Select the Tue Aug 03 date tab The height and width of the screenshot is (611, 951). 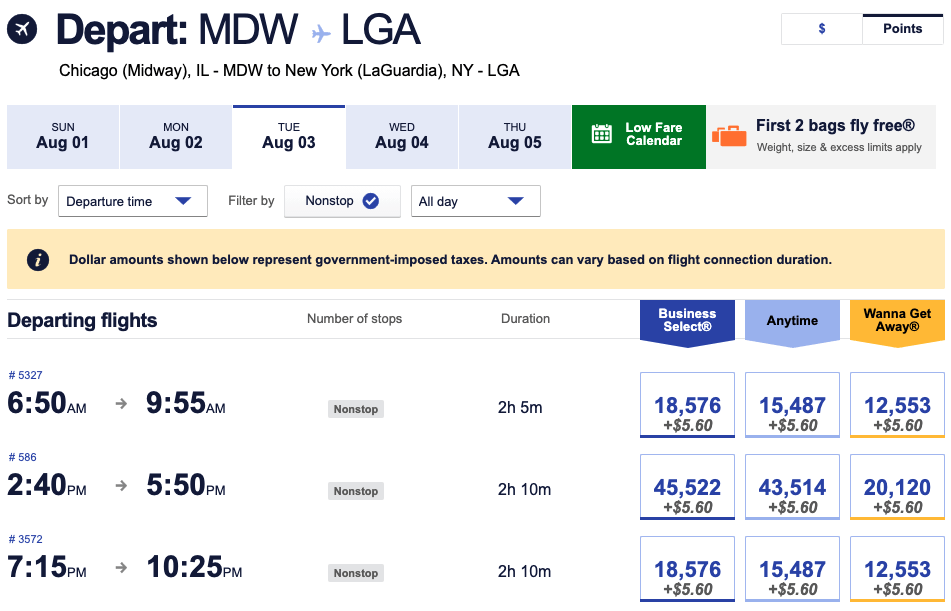[x=289, y=136]
